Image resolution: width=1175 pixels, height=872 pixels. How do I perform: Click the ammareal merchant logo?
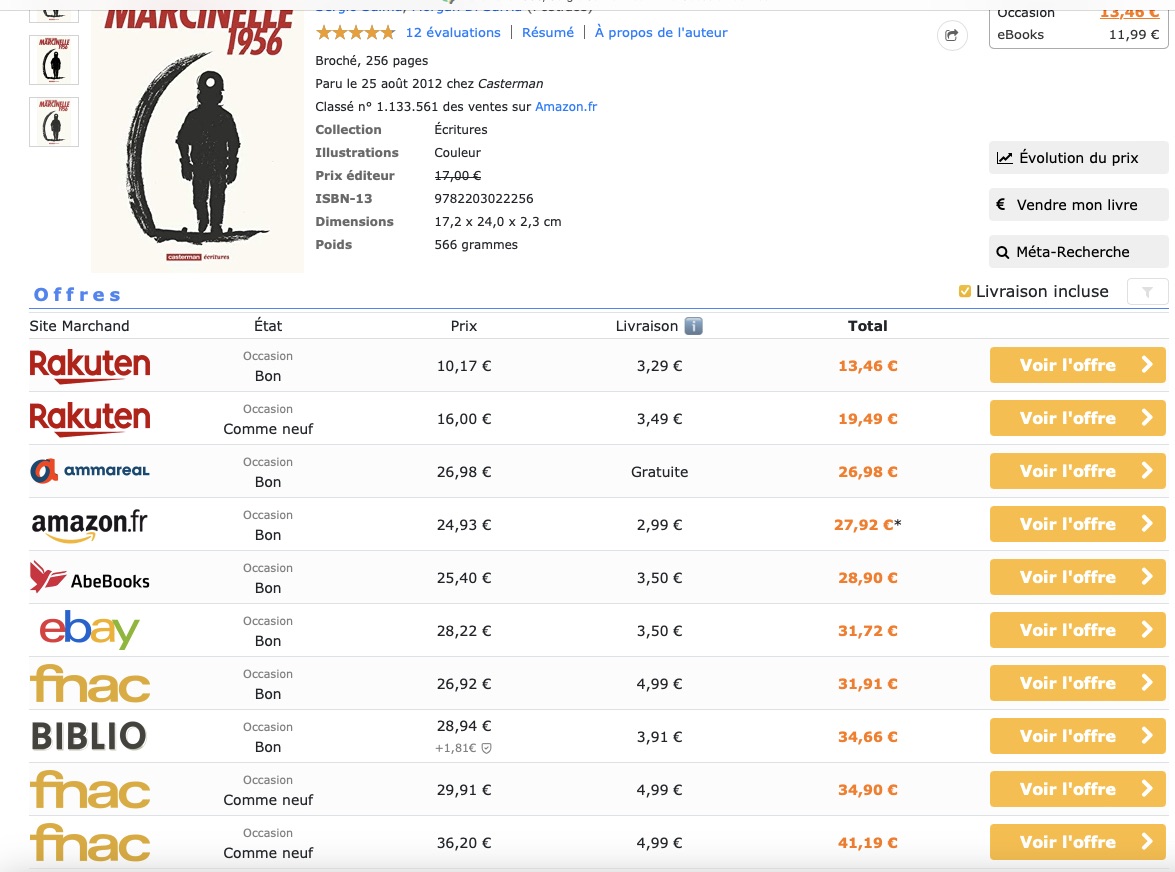pyautogui.click(x=90, y=471)
